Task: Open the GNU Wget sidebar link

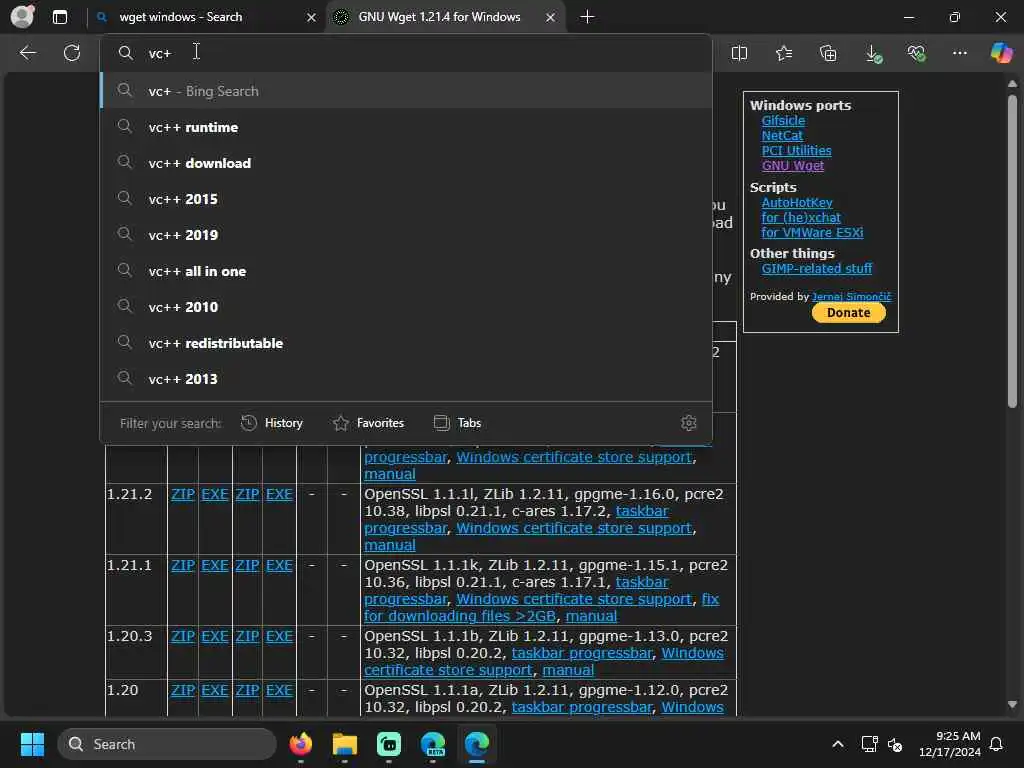Action: 792,165
